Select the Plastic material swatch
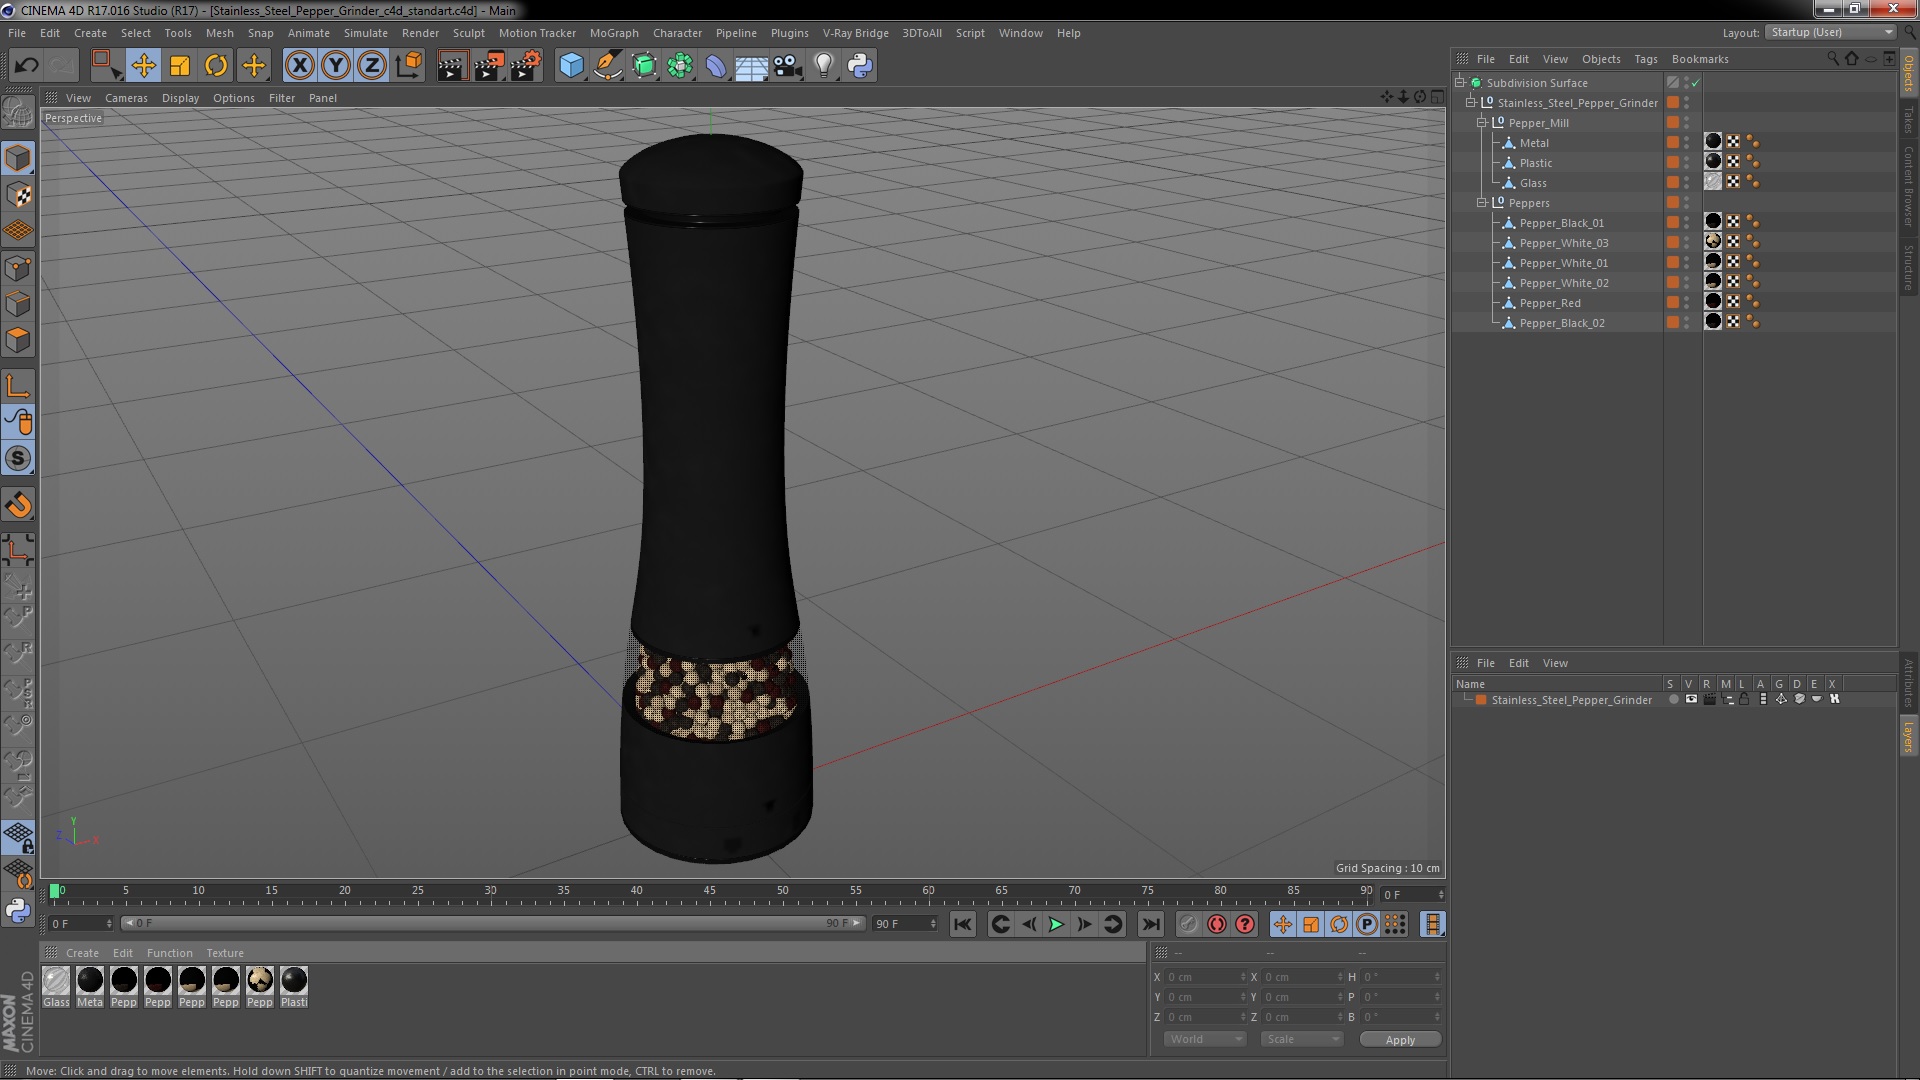1920x1080 pixels. pos(294,981)
